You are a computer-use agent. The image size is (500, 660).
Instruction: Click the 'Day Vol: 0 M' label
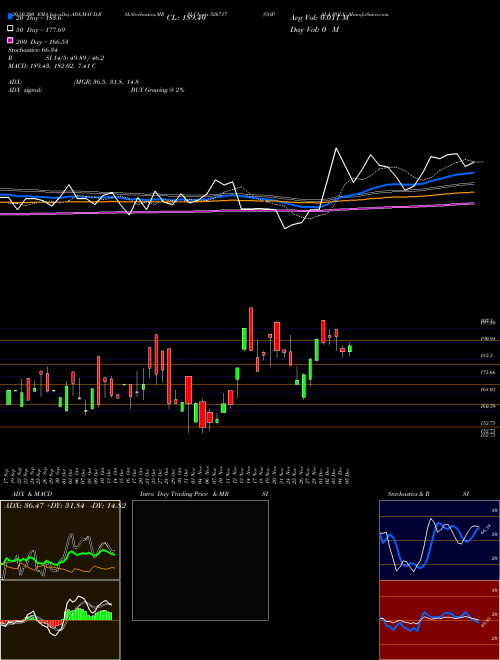tap(314, 30)
